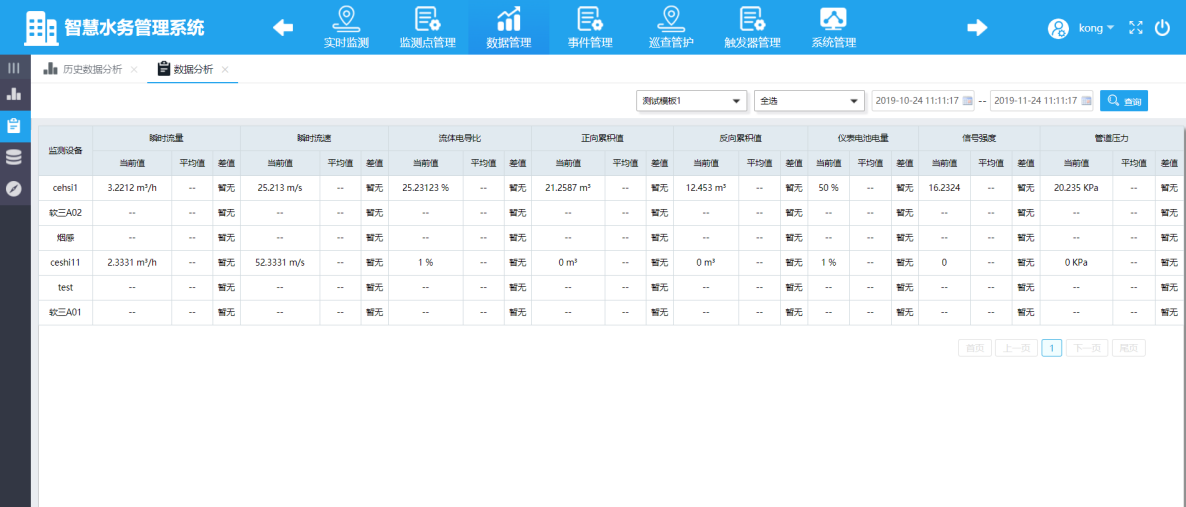The height and width of the screenshot is (507, 1186).
Task: Toggle fullscreen mode icon
Action: pyautogui.click(x=1135, y=28)
